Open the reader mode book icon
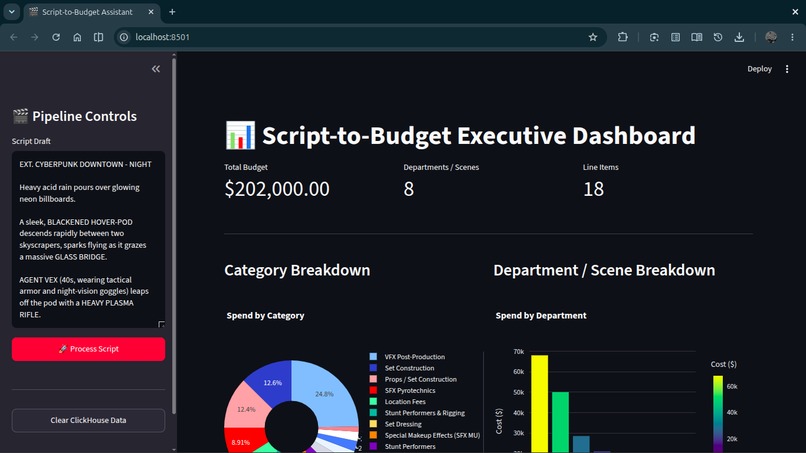806x453 pixels. [x=697, y=37]
